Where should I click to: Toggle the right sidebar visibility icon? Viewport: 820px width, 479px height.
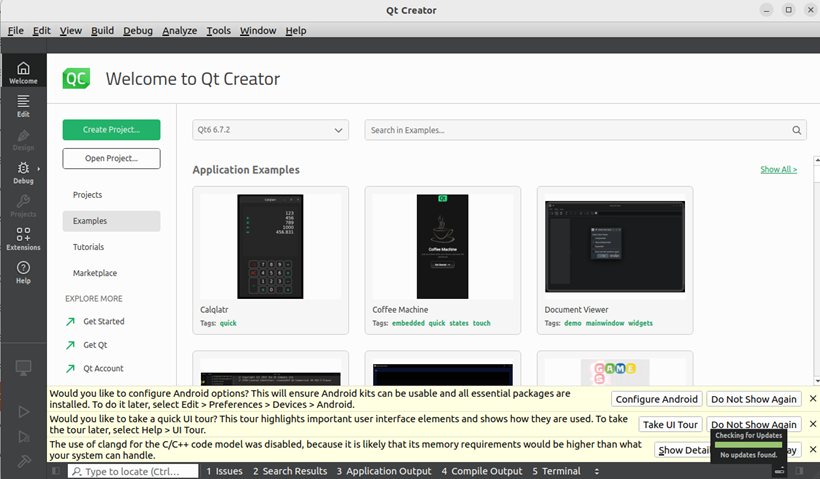coord(799,471)
